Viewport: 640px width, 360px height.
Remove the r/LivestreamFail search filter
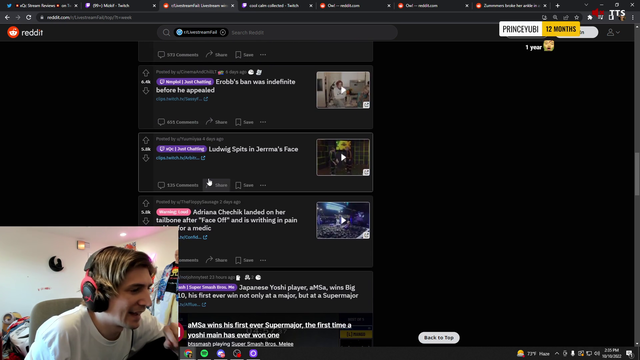click(x=223, y=32)
